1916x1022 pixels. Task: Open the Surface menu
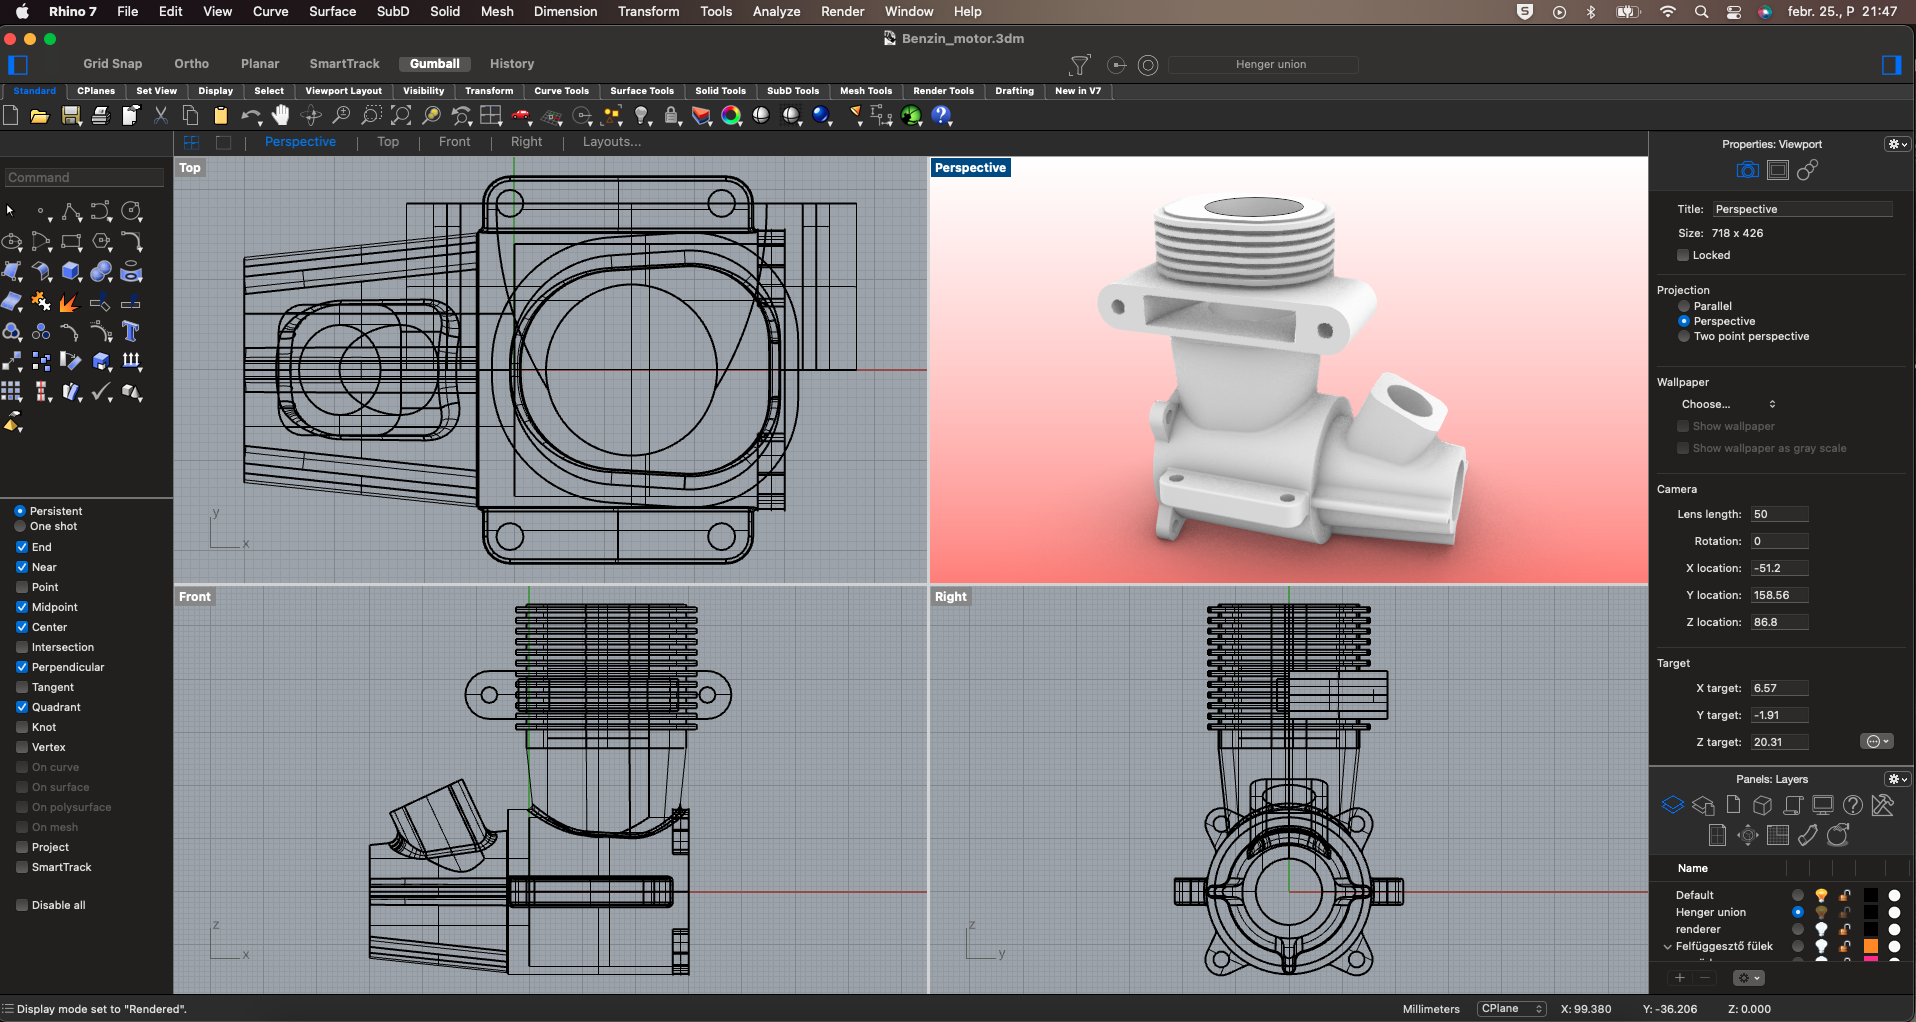click(x=332, y=11)
